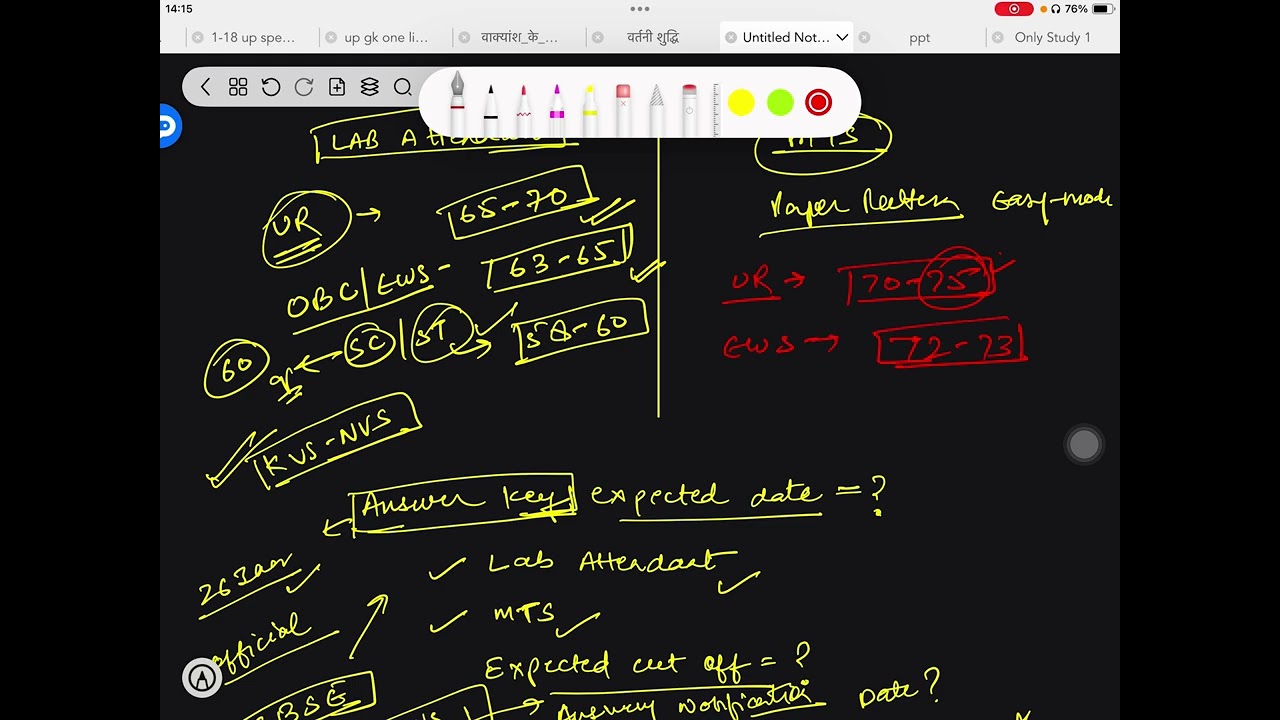This screenshot has height=720, width=1280.
Task: Tap the red screen recording indicator
Action: click(1014, 9)
